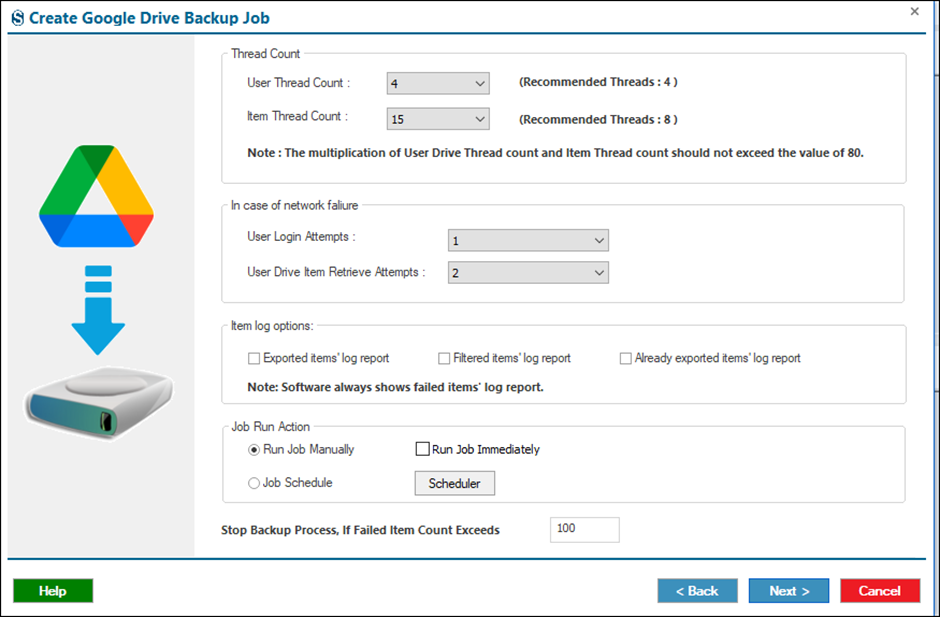Go back with the < Back button
940x617 pixels.
point(697,591)
